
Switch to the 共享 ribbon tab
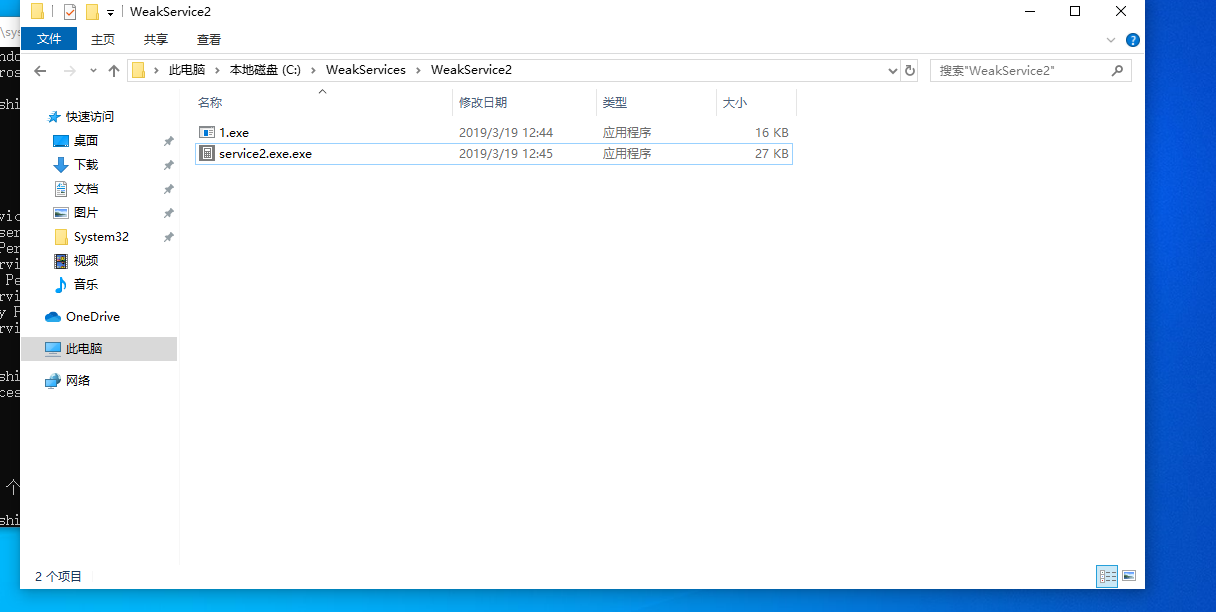click(156, 40)
